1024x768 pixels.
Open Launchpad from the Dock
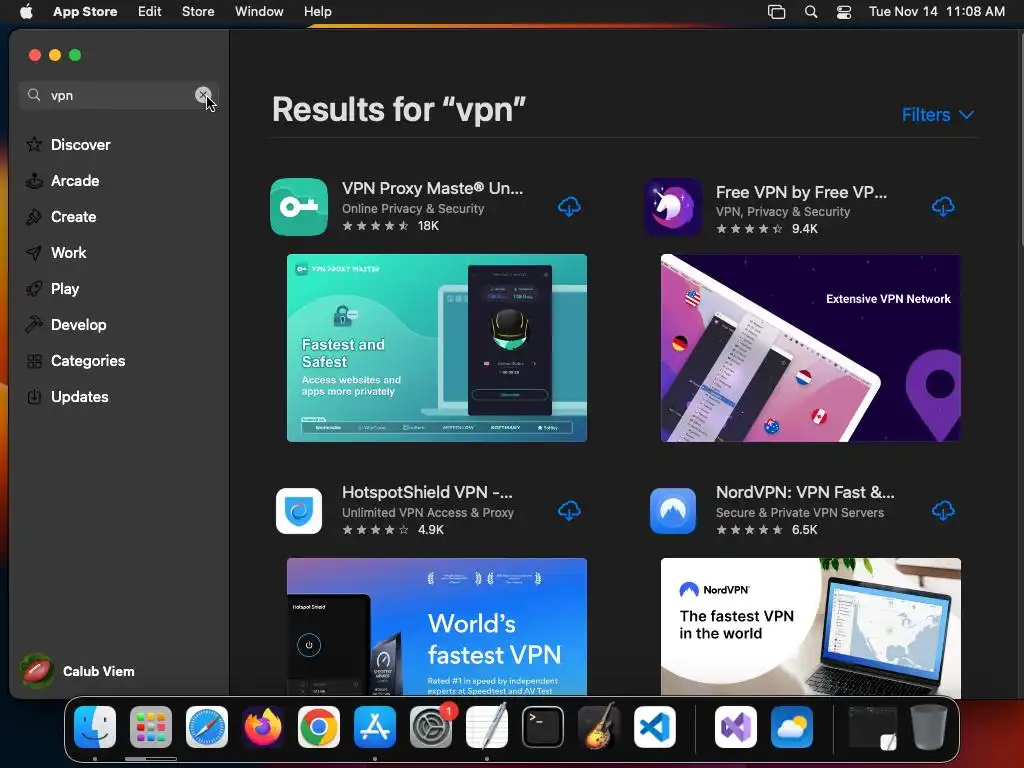151,727
